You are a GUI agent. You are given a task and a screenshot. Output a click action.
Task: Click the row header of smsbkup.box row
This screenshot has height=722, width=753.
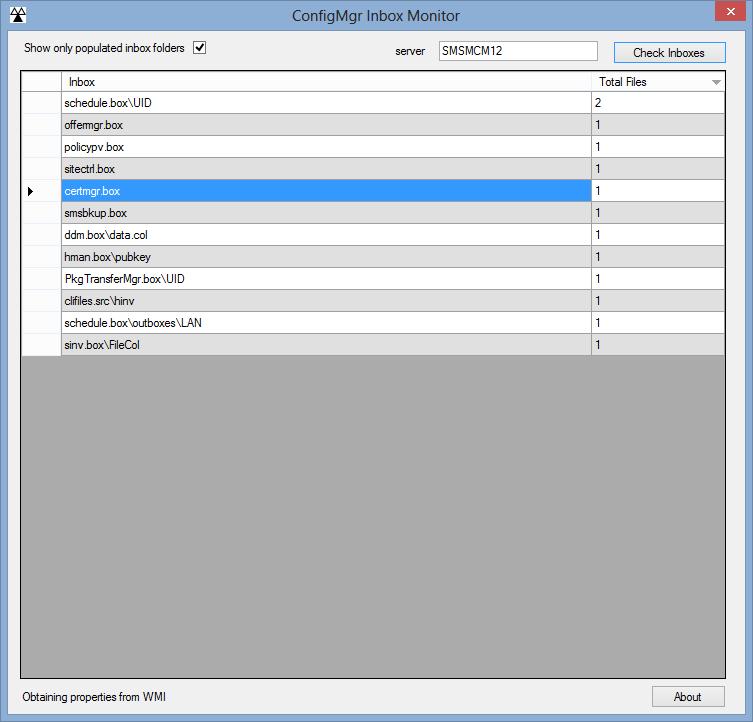(41, 213)
